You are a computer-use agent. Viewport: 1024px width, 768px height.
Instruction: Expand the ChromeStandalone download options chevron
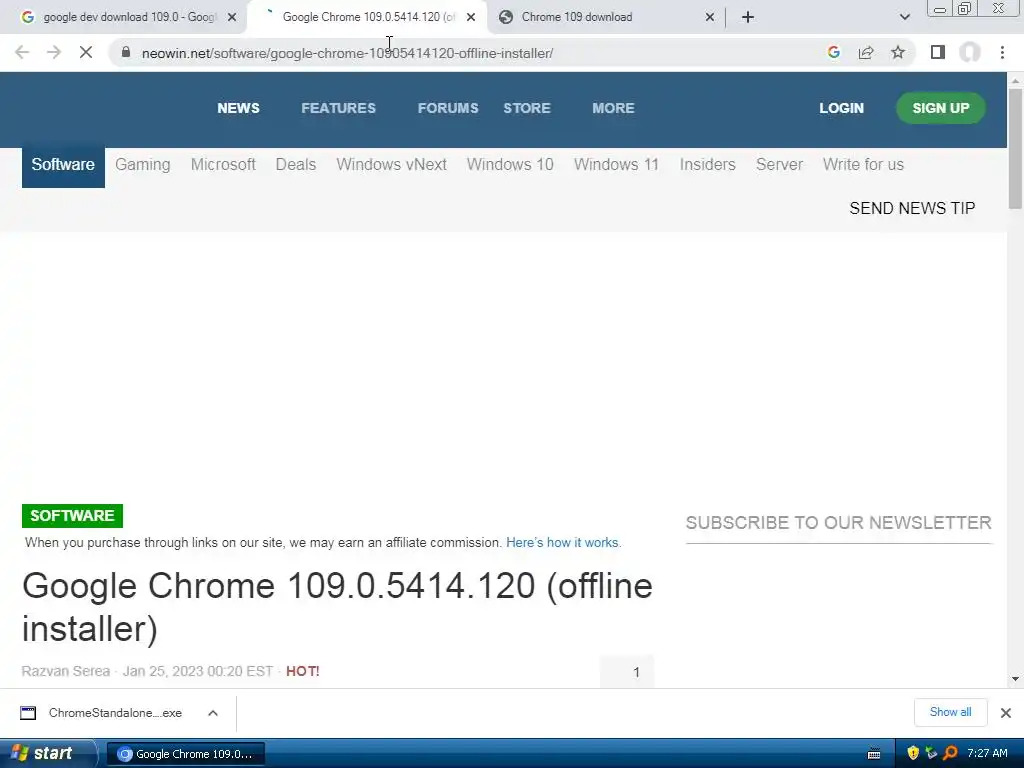click(213, 713)
